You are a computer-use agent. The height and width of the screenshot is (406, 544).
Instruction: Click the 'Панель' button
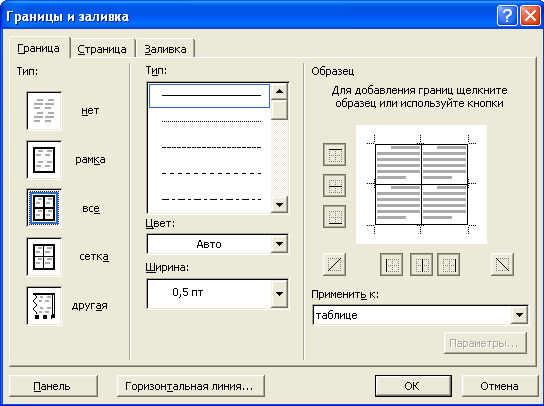point(53,386)
